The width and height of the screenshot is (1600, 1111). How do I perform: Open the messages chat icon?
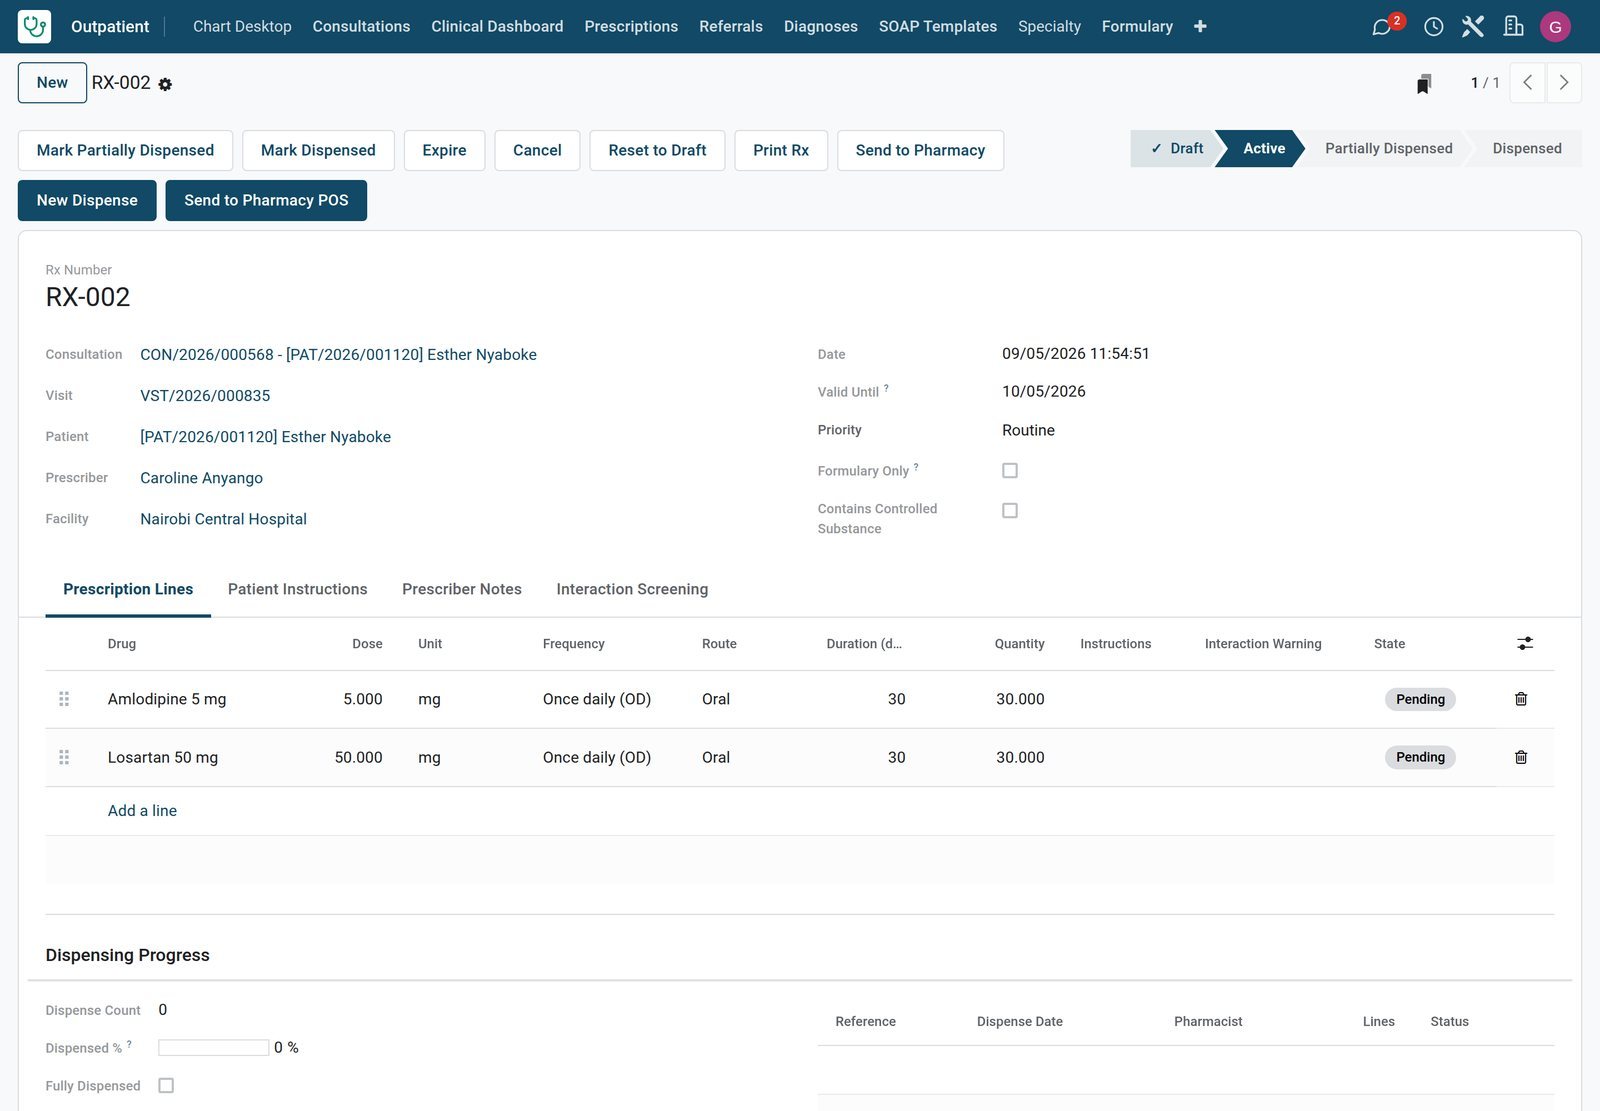(1382, 27)
